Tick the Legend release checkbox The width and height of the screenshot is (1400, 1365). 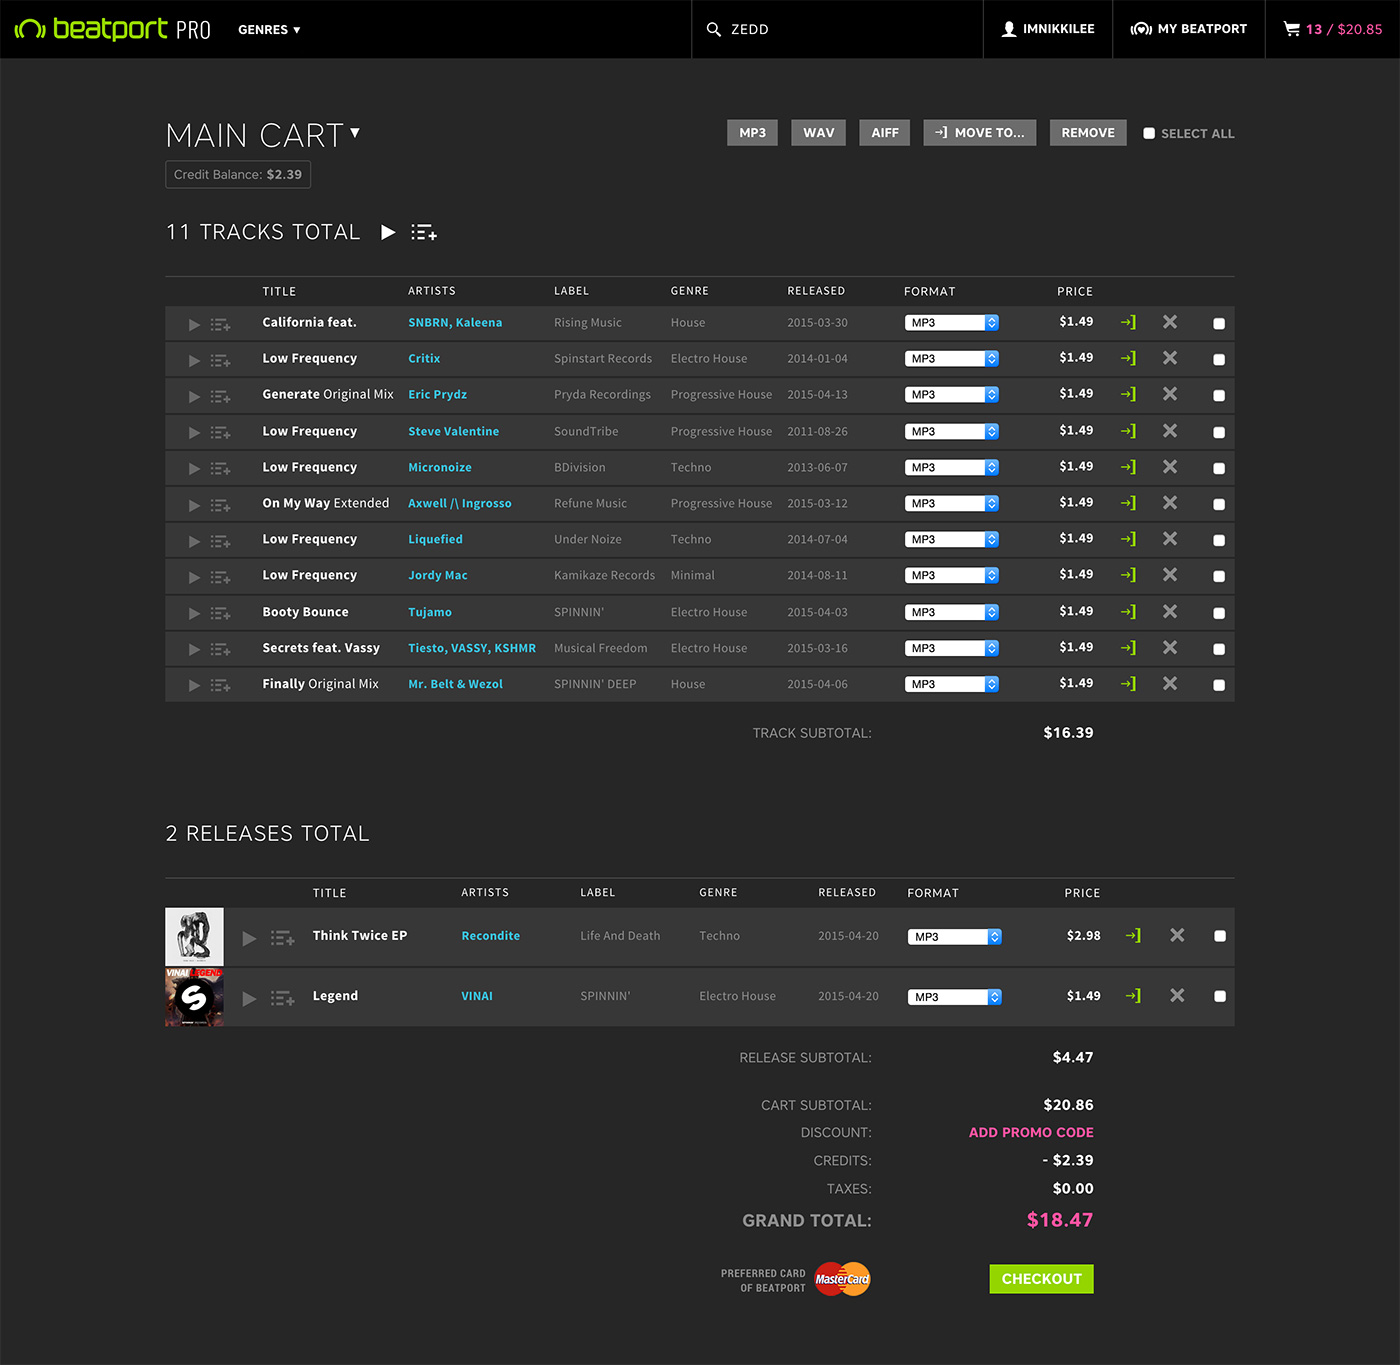[x=1220, y=996]
